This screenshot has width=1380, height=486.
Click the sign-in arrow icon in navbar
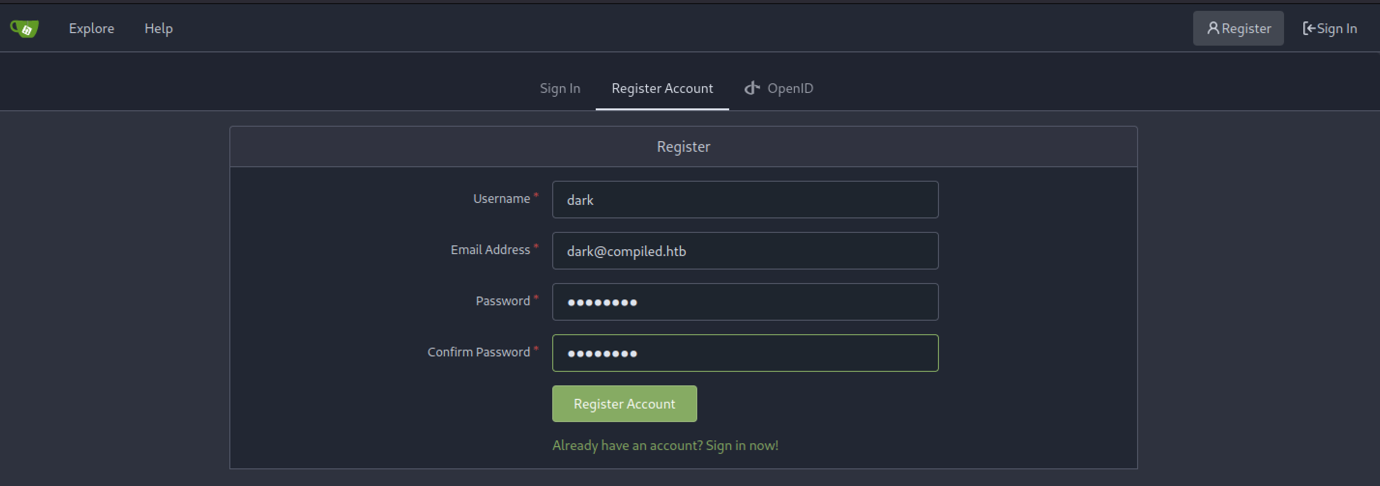pos(1308,28)
